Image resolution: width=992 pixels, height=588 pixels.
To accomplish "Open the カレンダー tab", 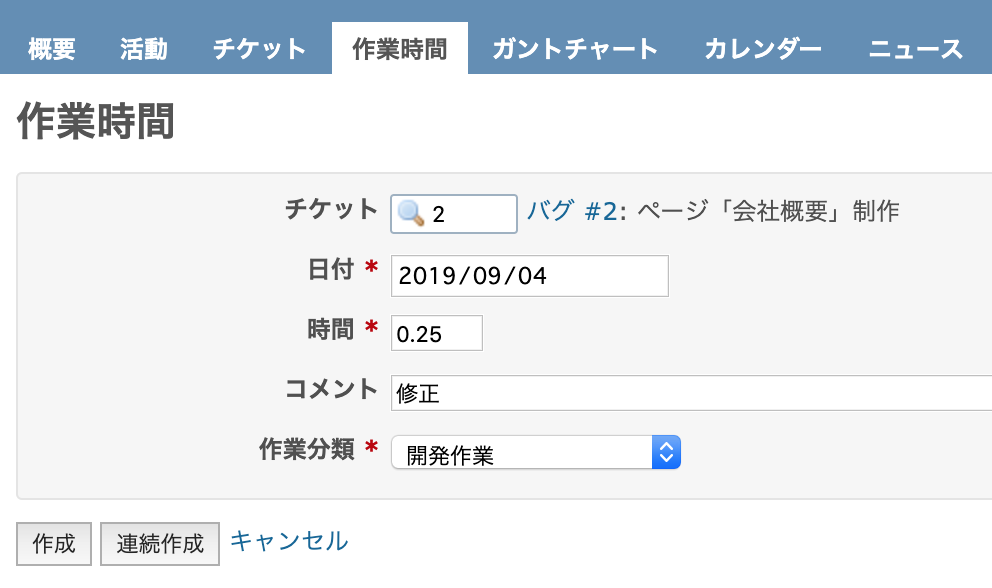I will click(763, 49).
